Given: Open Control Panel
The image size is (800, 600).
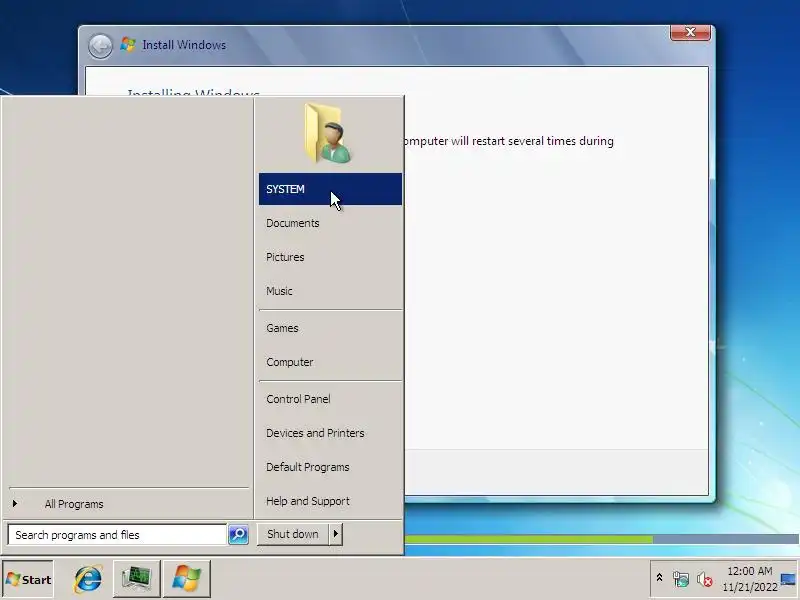Looking at the screenshot, I should (330, 399).
